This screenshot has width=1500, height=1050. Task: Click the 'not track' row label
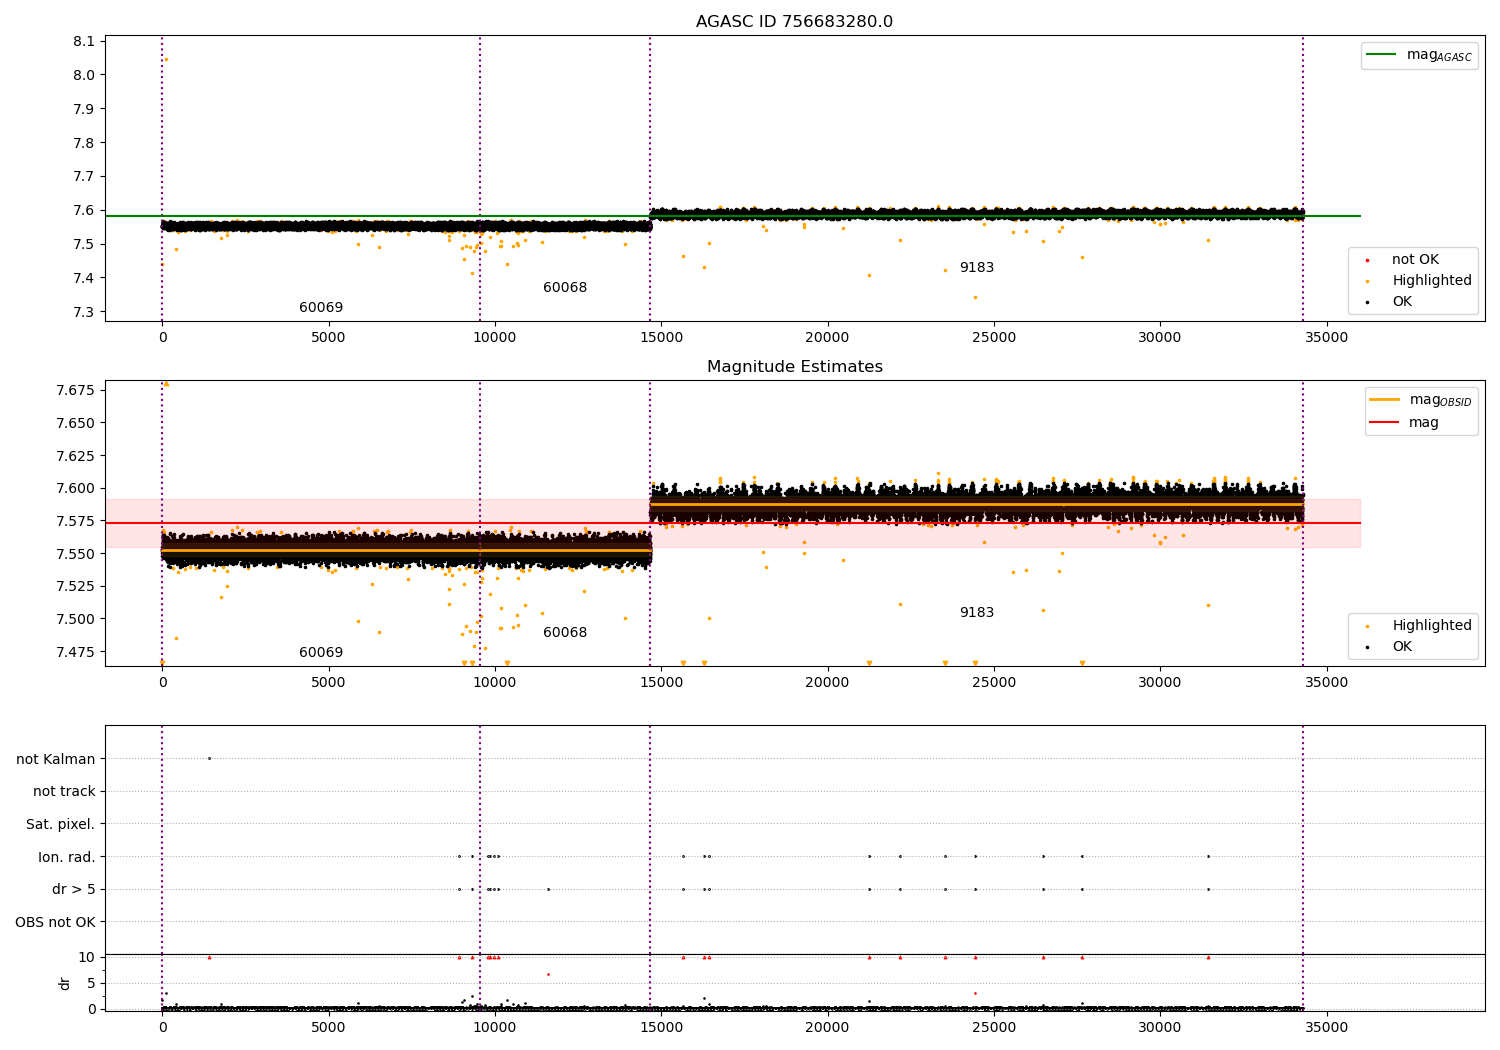pyautogui.click(x=64, y=792)
